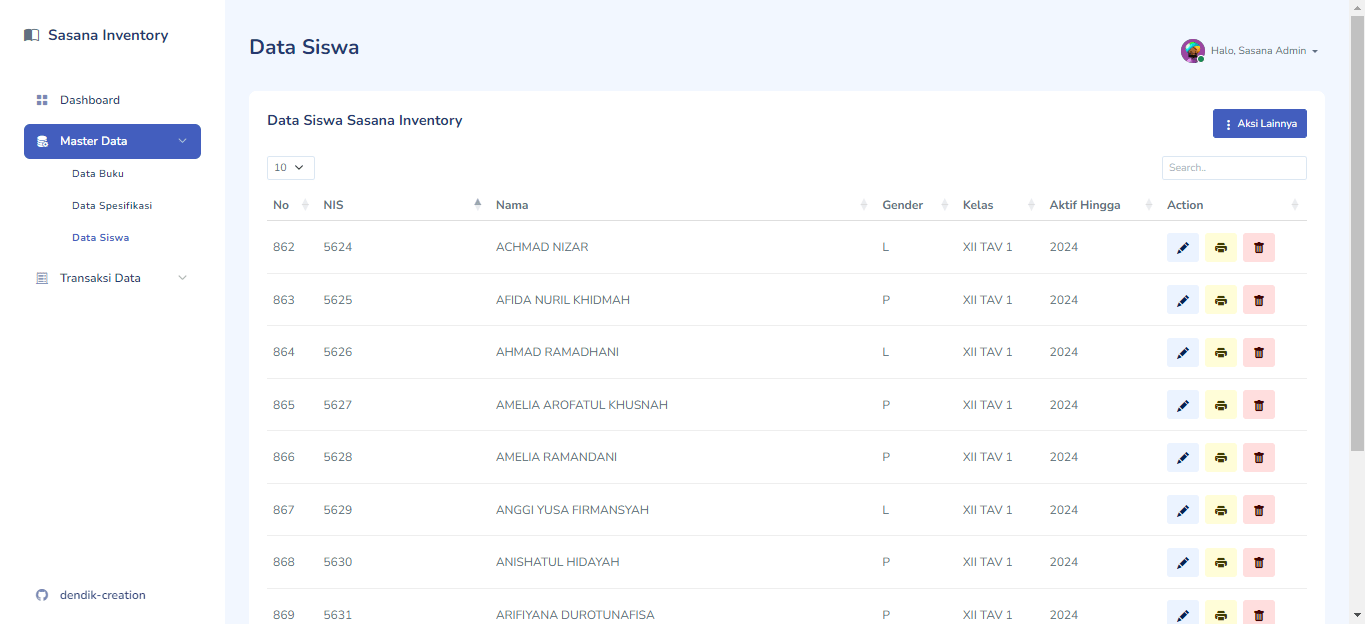Print AFIDA NURIL KHIDMAH row
The height and width of the screenshot is (624, 1365).
pyautogui.click(x=1221, y=300)
